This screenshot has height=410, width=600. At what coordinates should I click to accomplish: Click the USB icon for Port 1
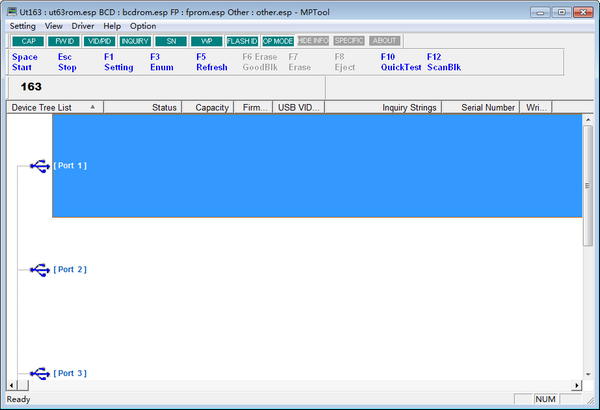39,165
